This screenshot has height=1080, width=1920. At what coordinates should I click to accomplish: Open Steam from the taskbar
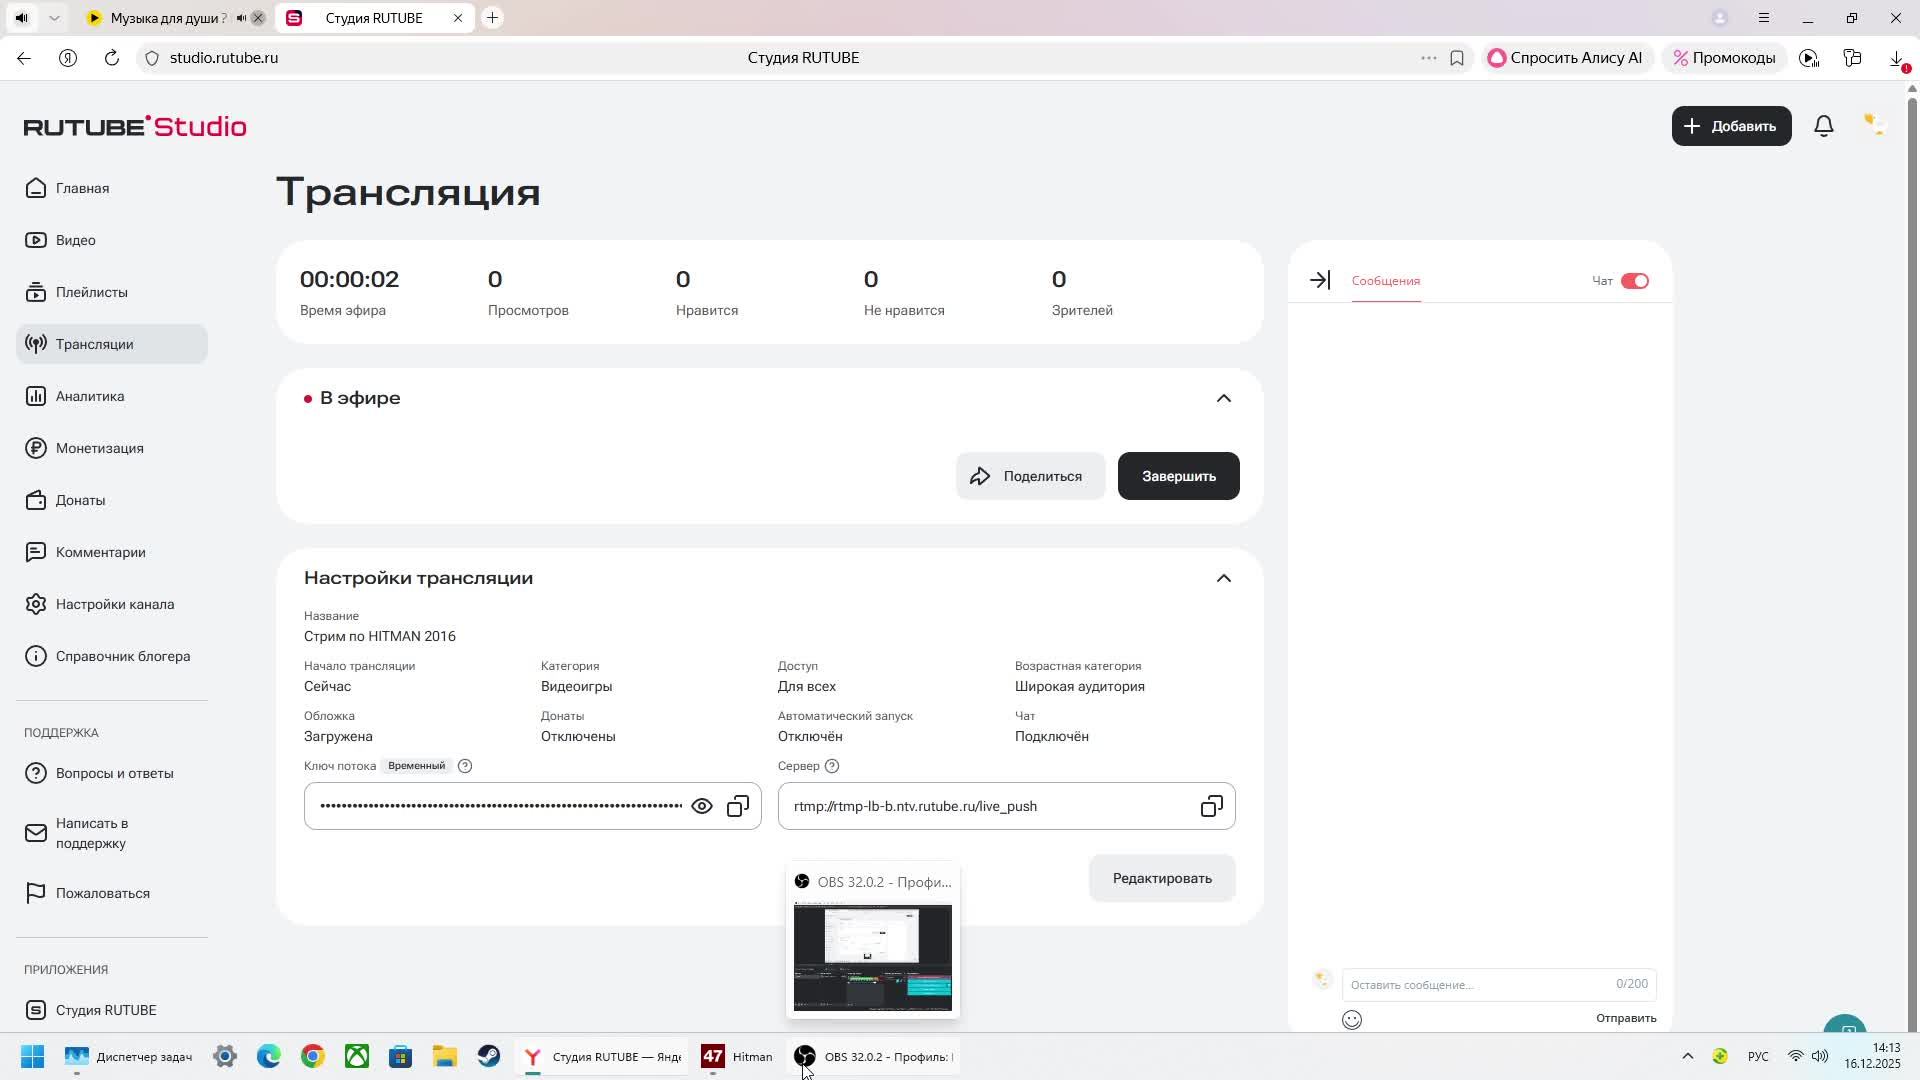click(489, 1057)
